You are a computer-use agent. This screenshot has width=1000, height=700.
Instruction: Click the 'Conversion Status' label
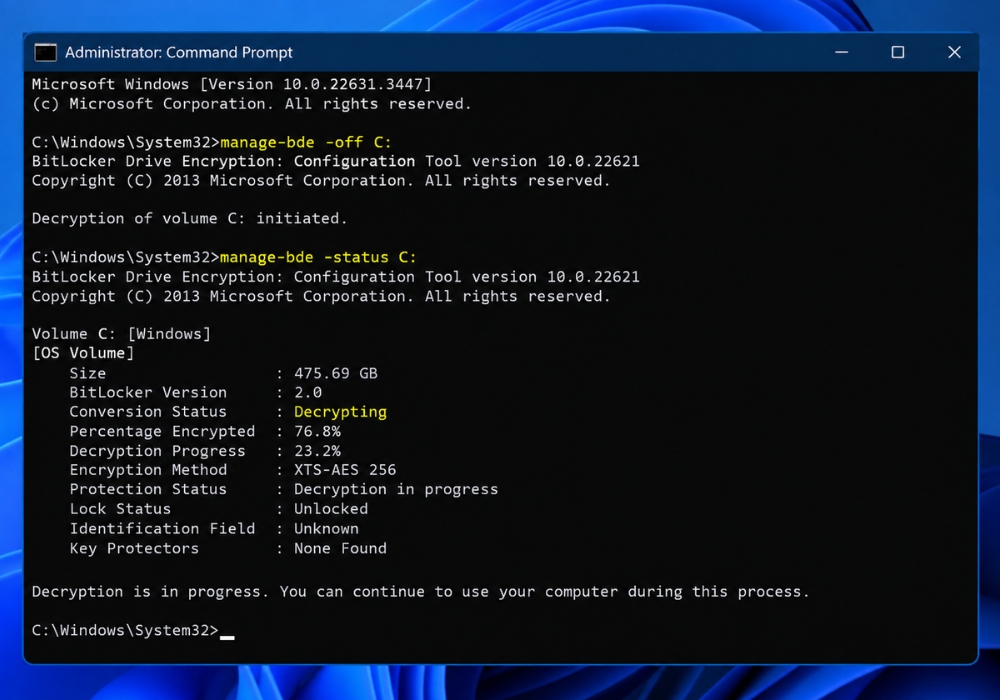tap(148, 412)
